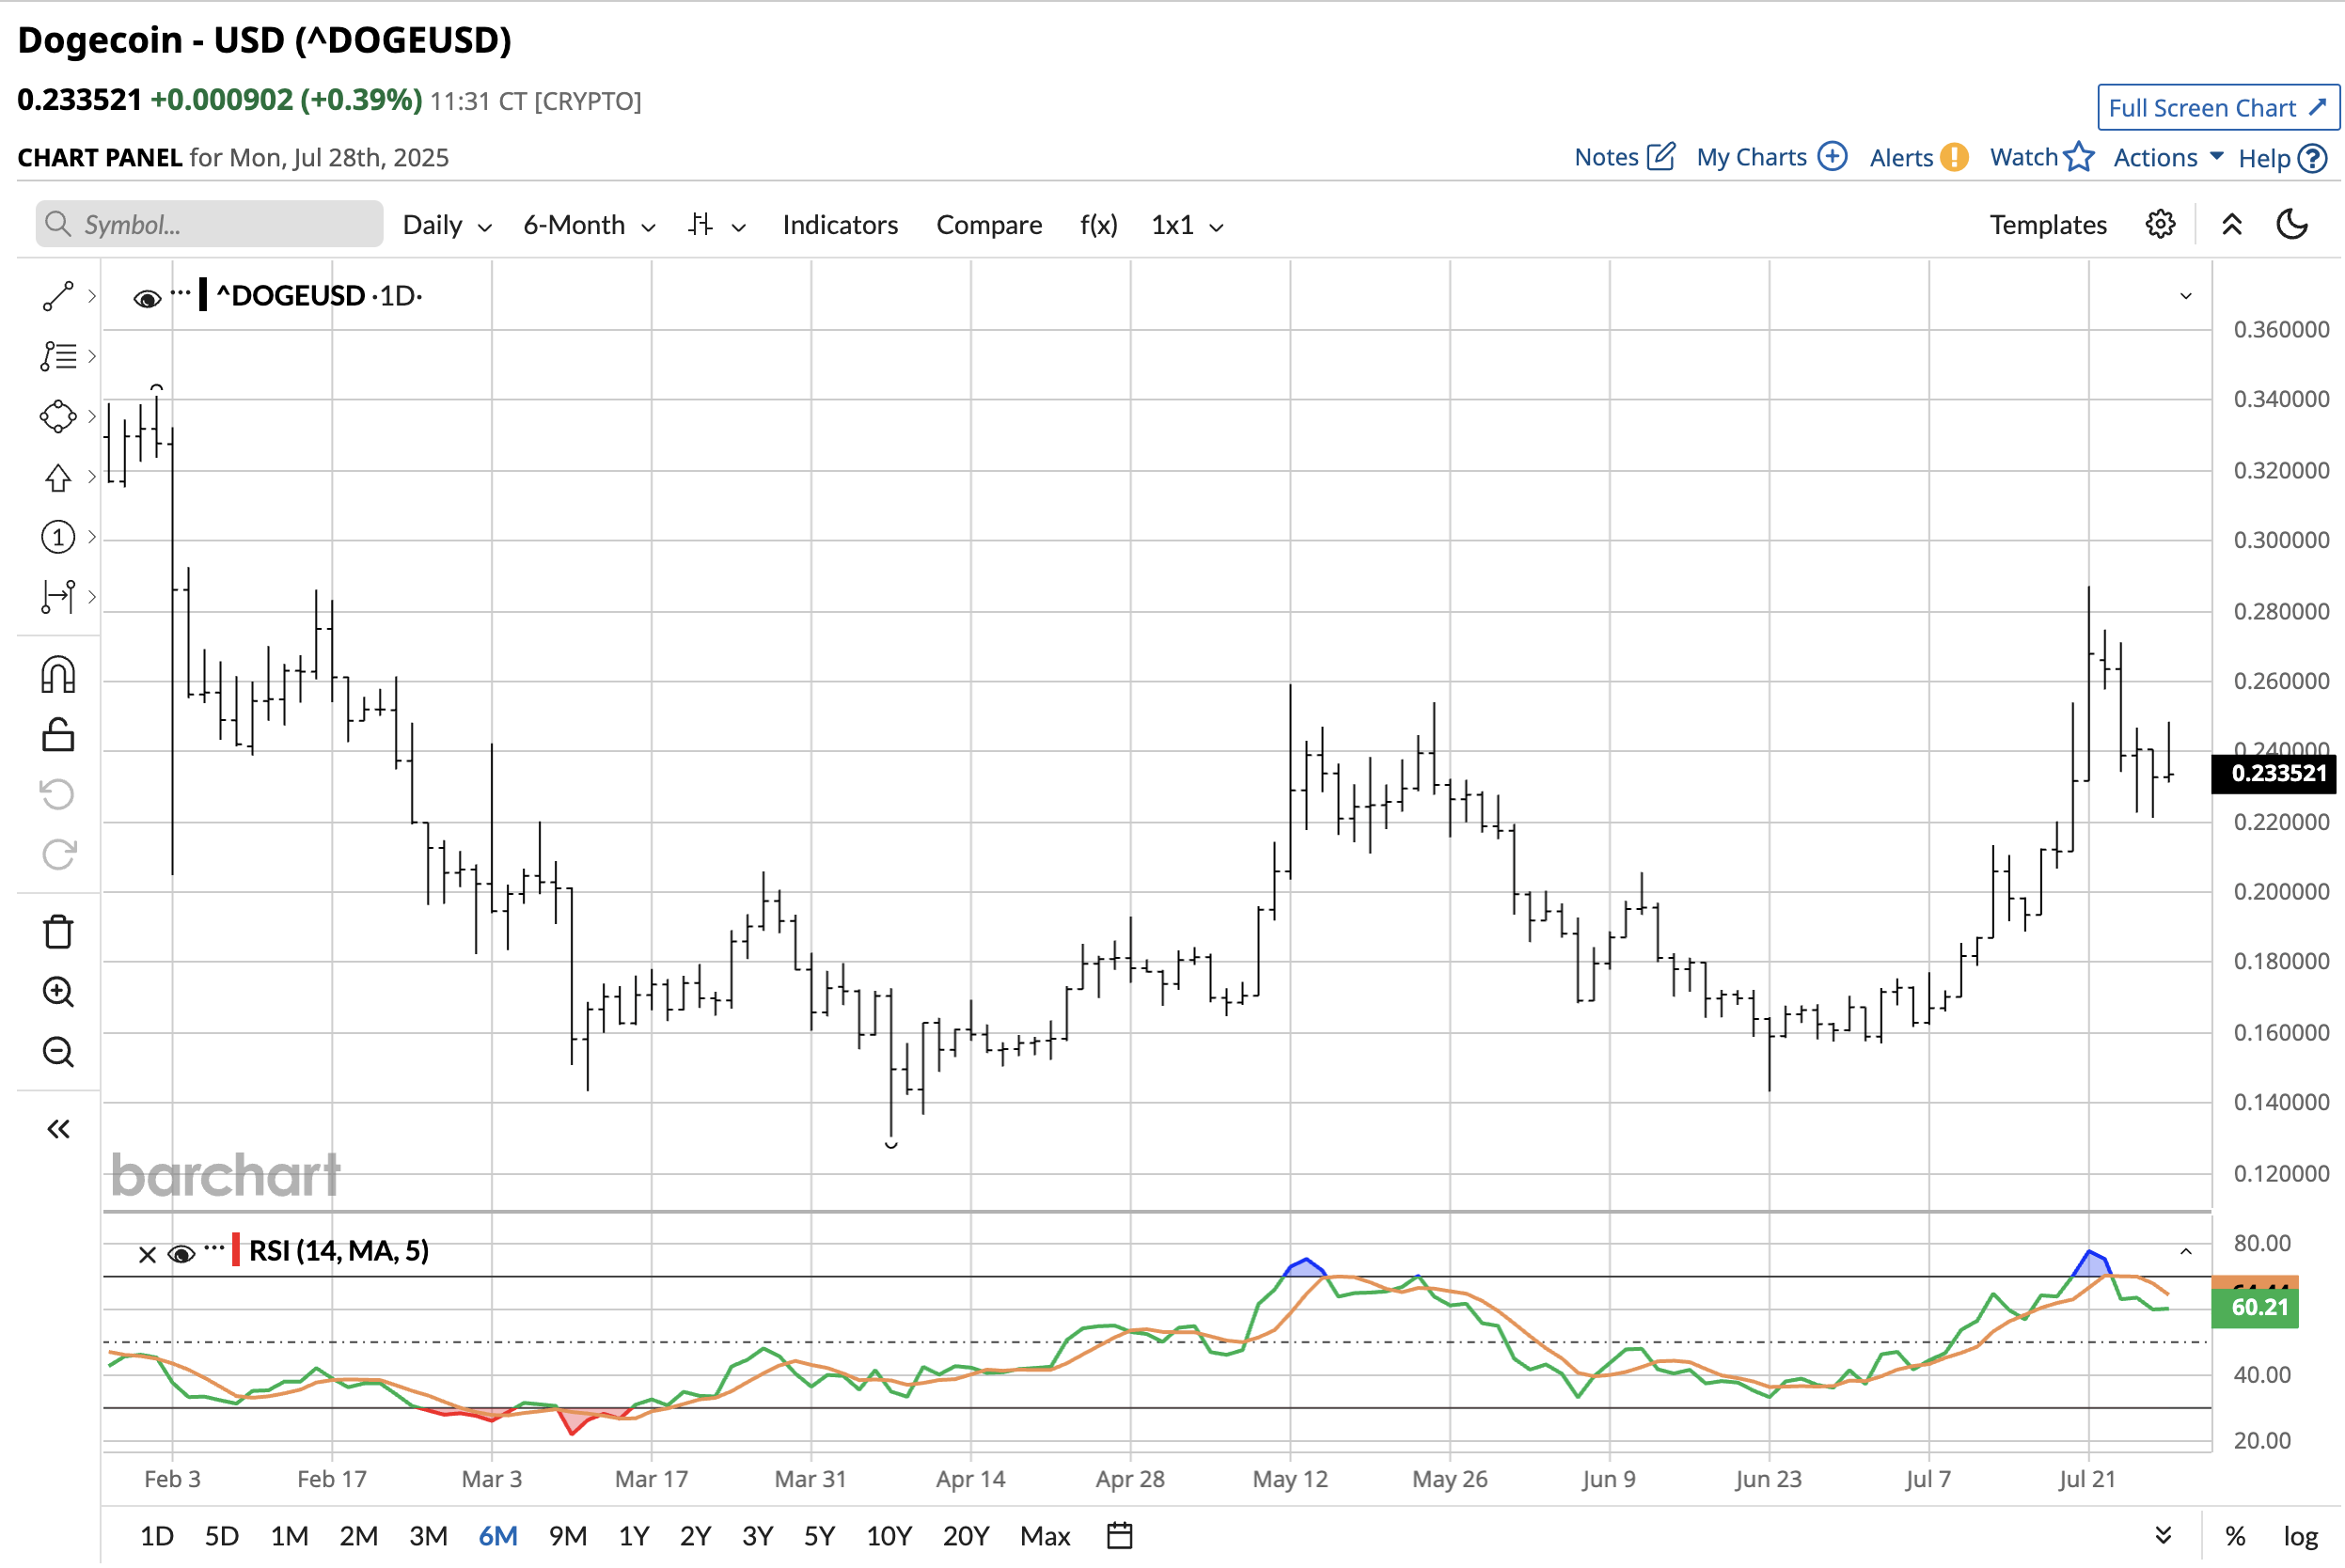Open the 6-Month period dropdown
Viewport: 2345px width, 1568px height.
[x=589, y=225]
